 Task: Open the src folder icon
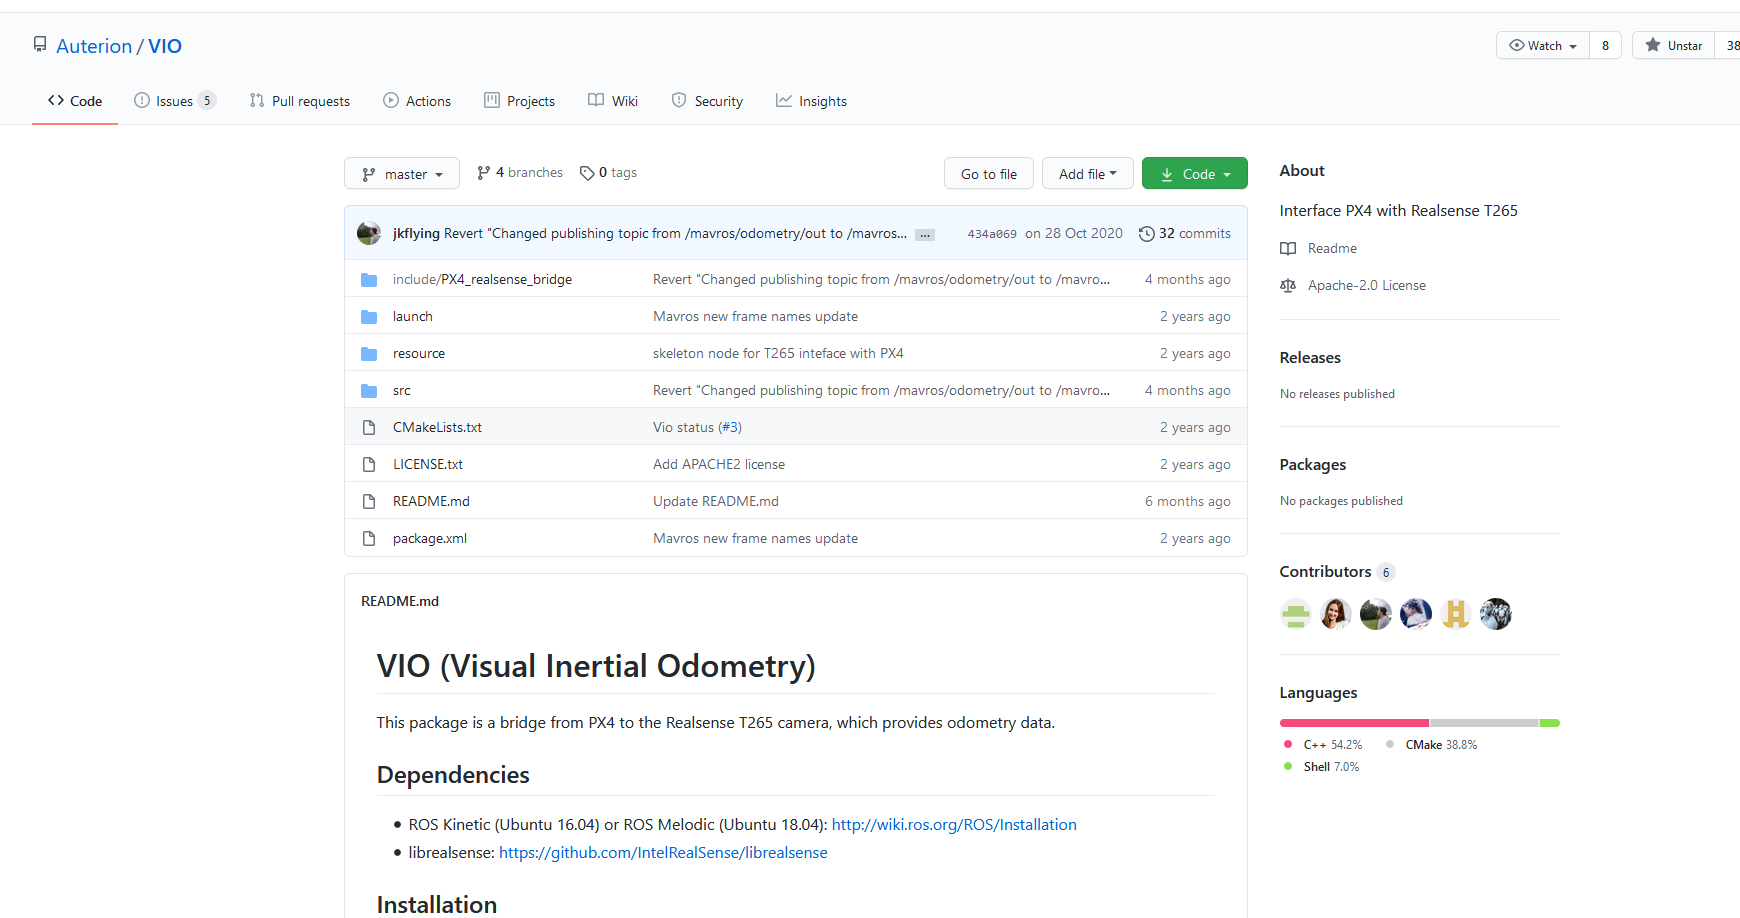tap(369, 390)
